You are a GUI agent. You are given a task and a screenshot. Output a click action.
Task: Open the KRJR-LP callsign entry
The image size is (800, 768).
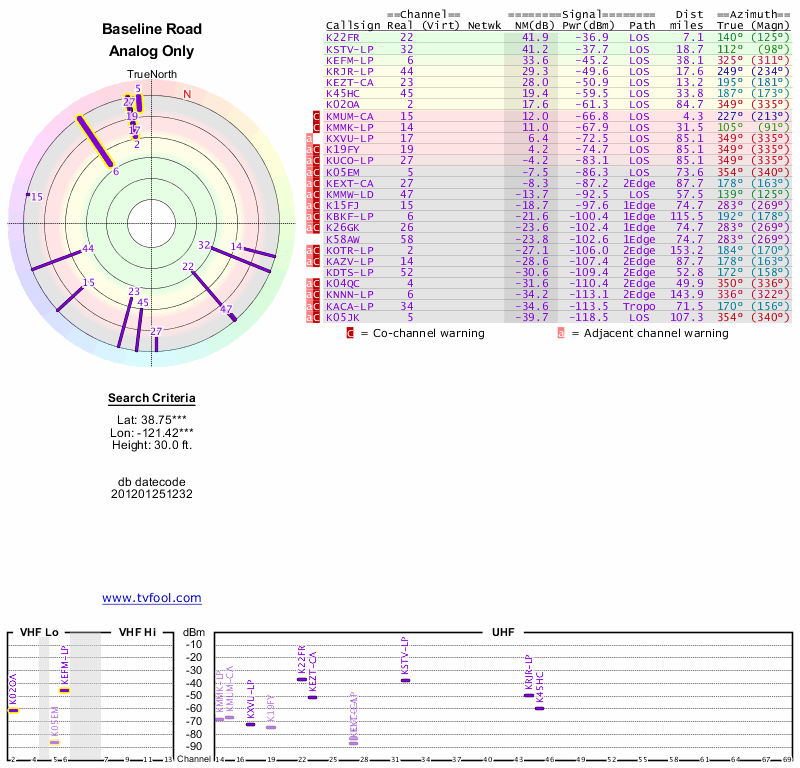(x=350, y=71)
